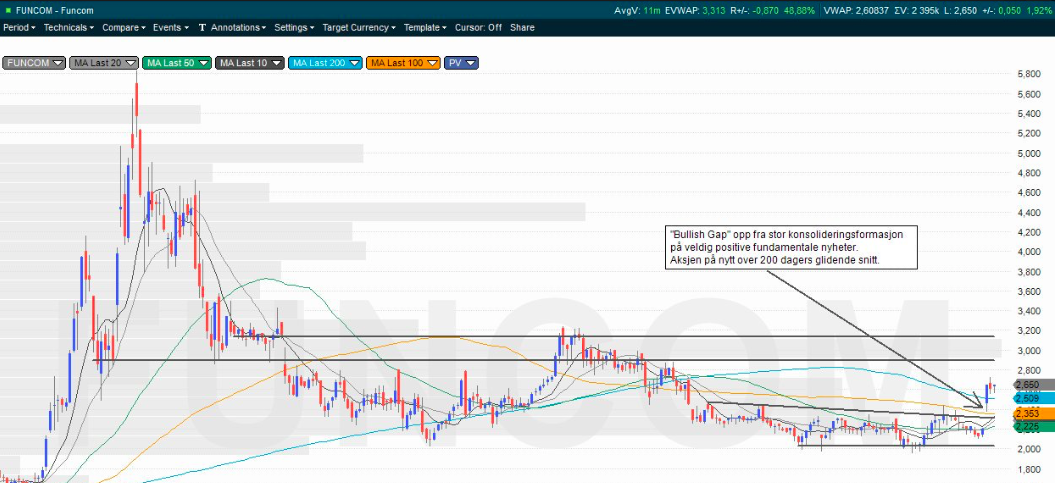The image size is (1055, 483).
Task: Open the FUNCOM series dropdown chip
Action: (x=34, y=63)
